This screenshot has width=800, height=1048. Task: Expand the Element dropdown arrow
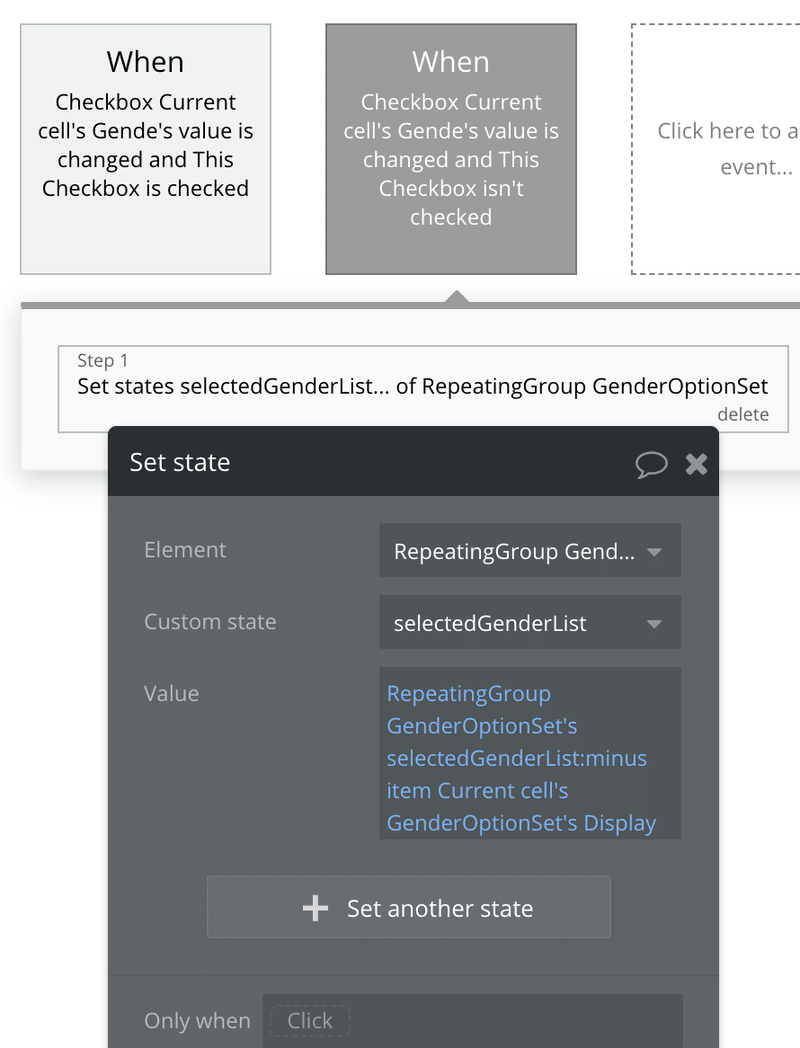[654, 552]
